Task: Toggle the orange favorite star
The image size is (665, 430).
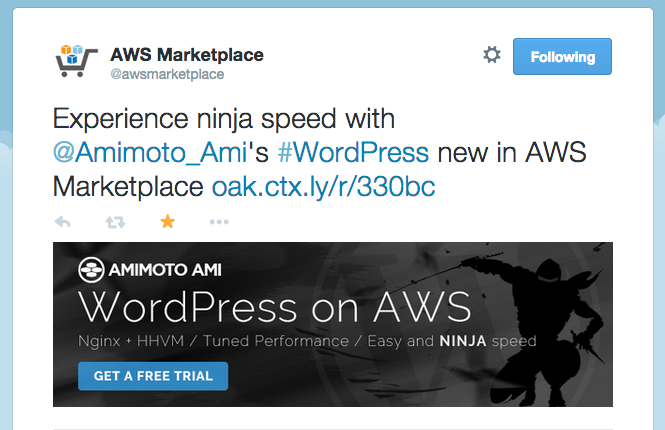Action: pyautogui.click(x=168, y=221)
